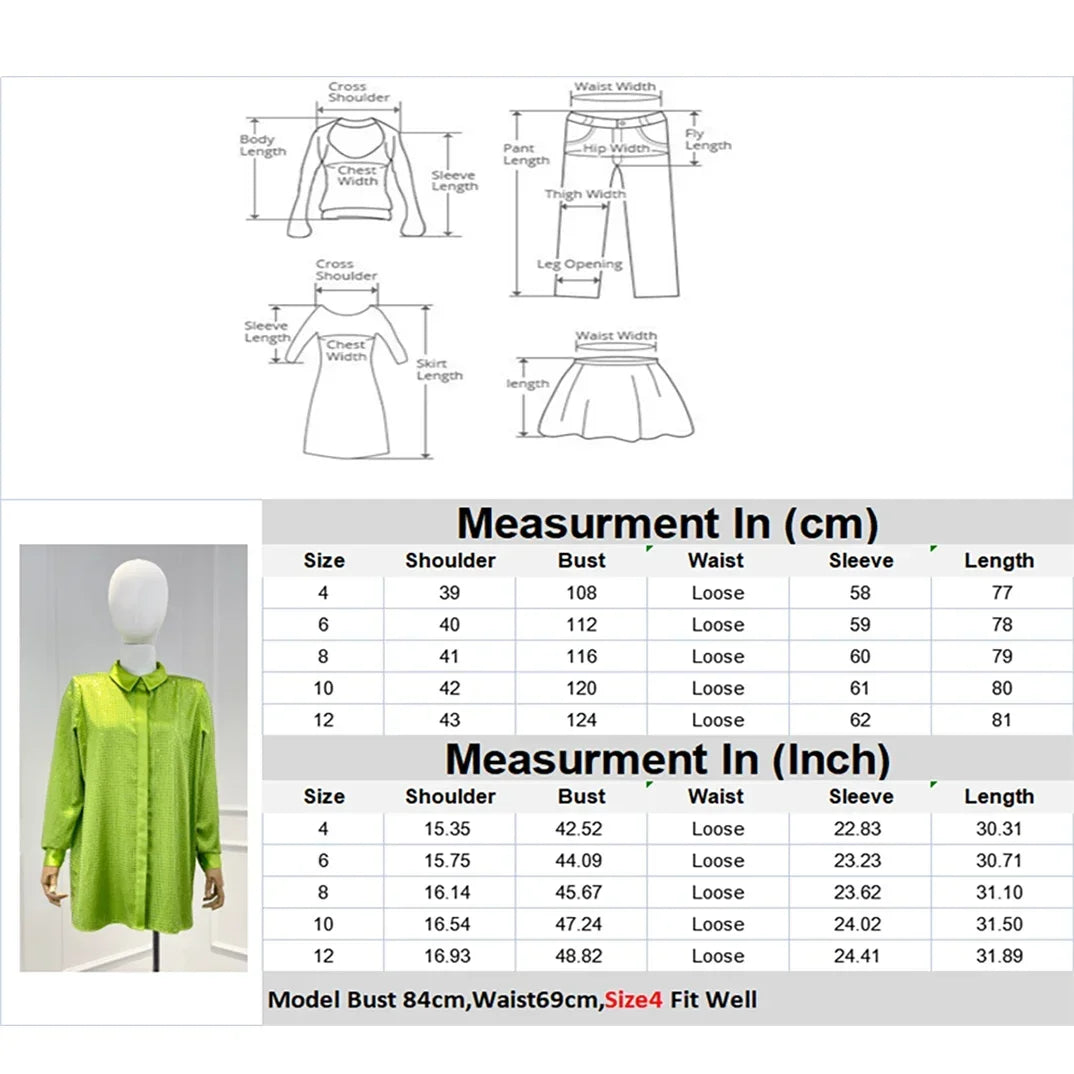Click the Sleeve Length label on the dress diagram
Image resolution: width=1074 pixels, height=1074 pixels.
(267, 332)
